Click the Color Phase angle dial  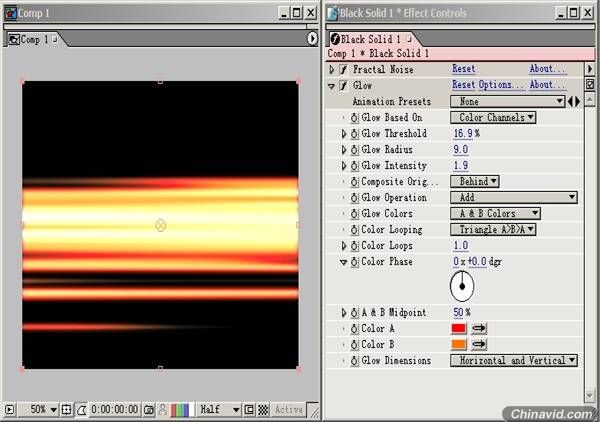(x=462, y=286)
